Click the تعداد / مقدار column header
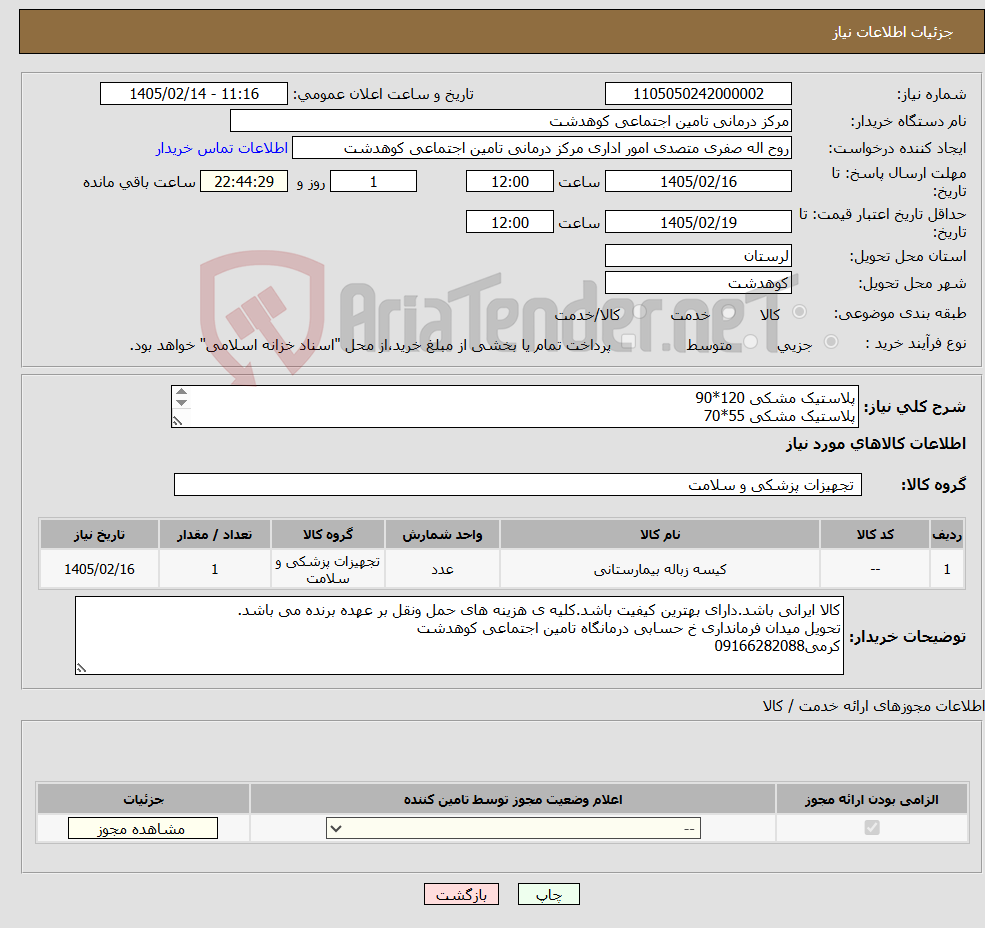Screen dimensions: 985x928 [214, 535]
